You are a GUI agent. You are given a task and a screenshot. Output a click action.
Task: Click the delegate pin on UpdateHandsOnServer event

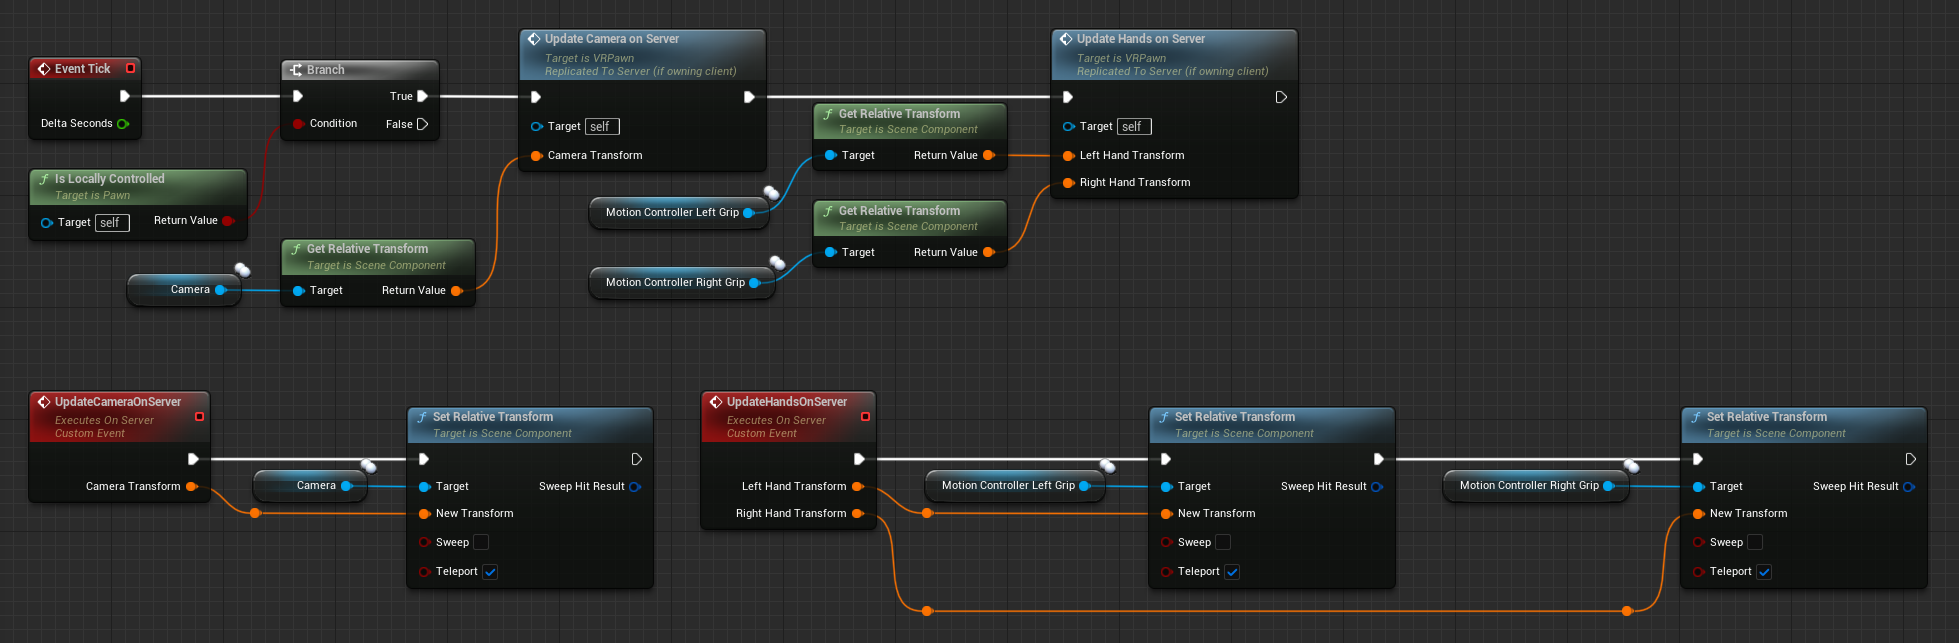tap(865, 416)
